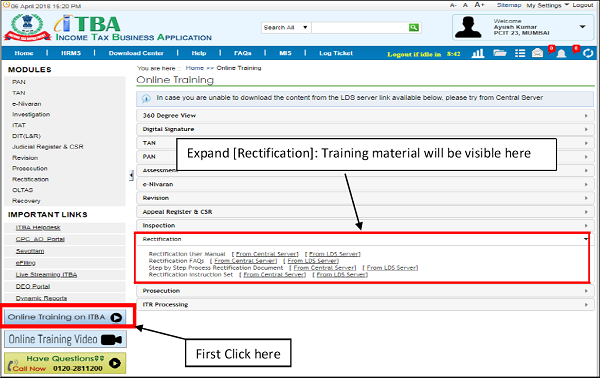Decrease font size with A-
The height and width of the screenshot is (379, 600).
pyautogui.click(x=453, y=5)
